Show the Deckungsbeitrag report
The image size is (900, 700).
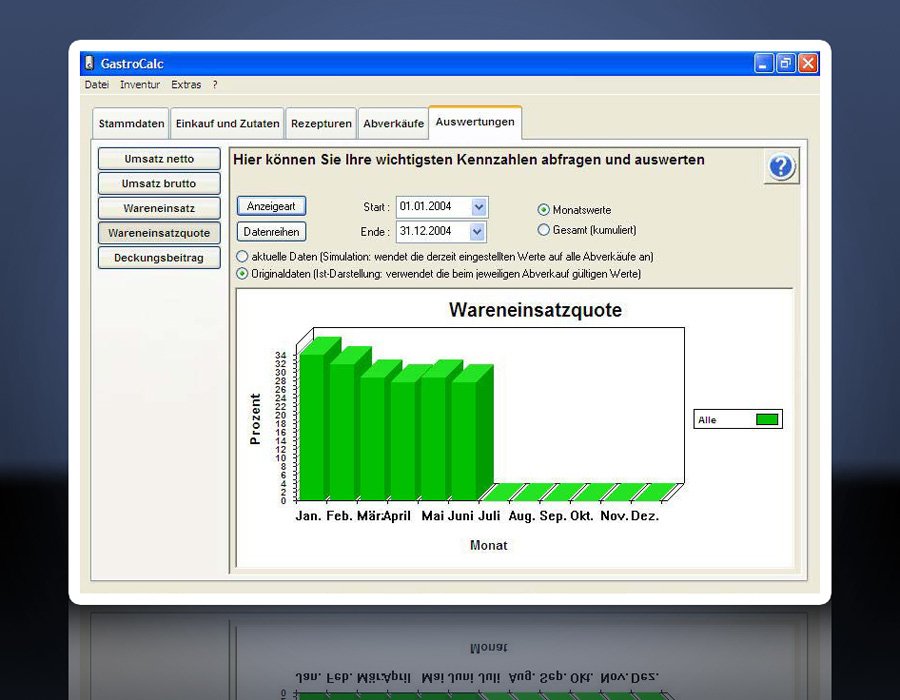[159, 258]
